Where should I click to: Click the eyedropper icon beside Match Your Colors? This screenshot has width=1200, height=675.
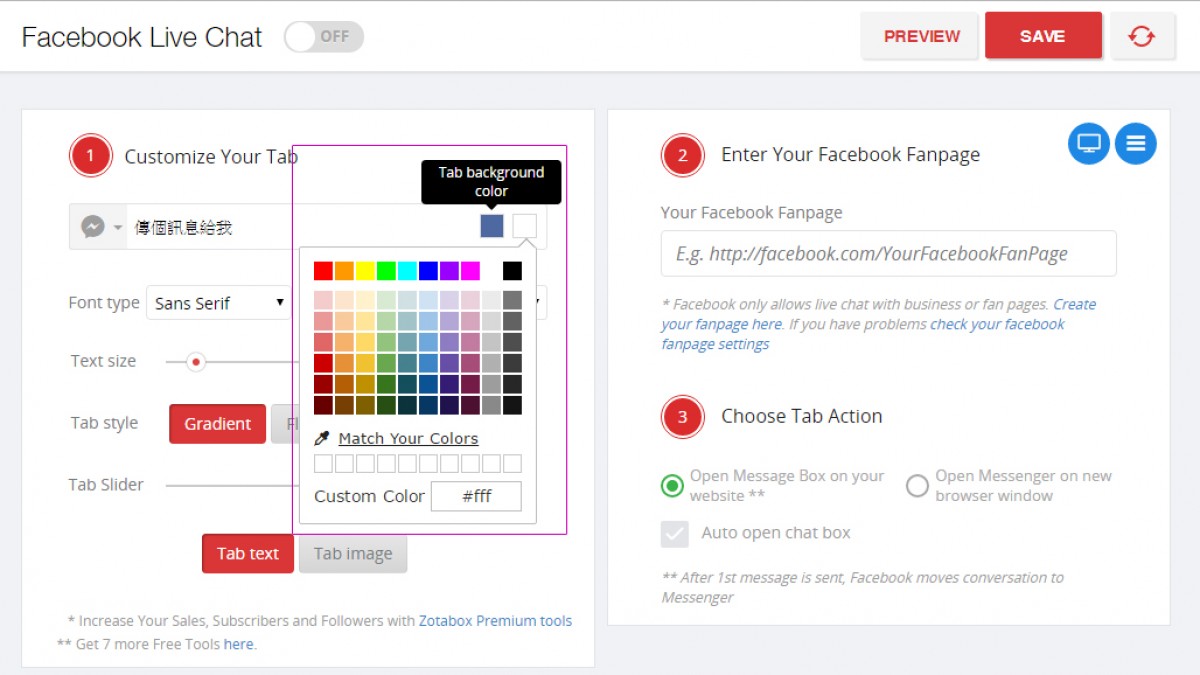322,439
